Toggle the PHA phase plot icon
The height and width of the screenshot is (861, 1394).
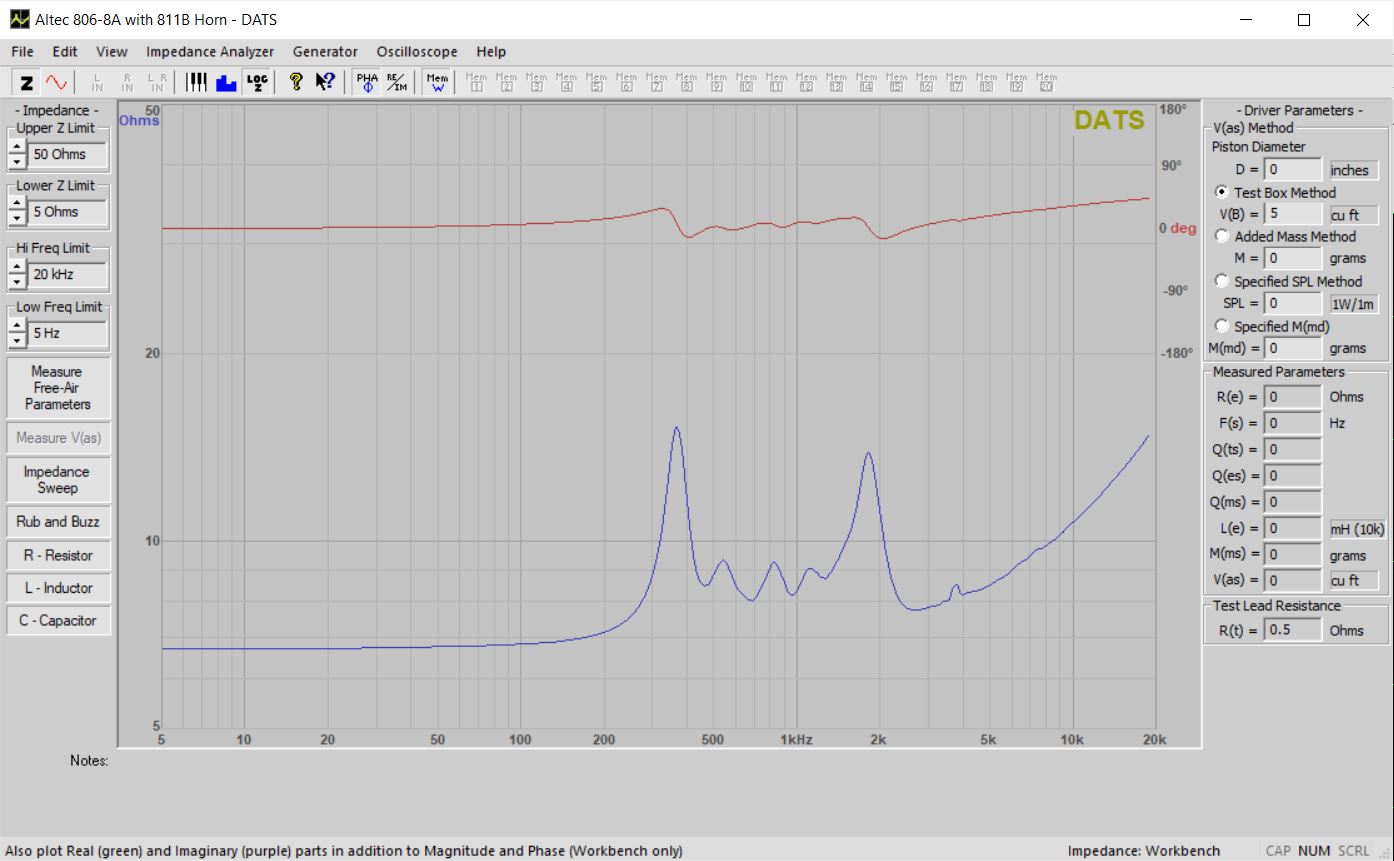tap(367, 82)
